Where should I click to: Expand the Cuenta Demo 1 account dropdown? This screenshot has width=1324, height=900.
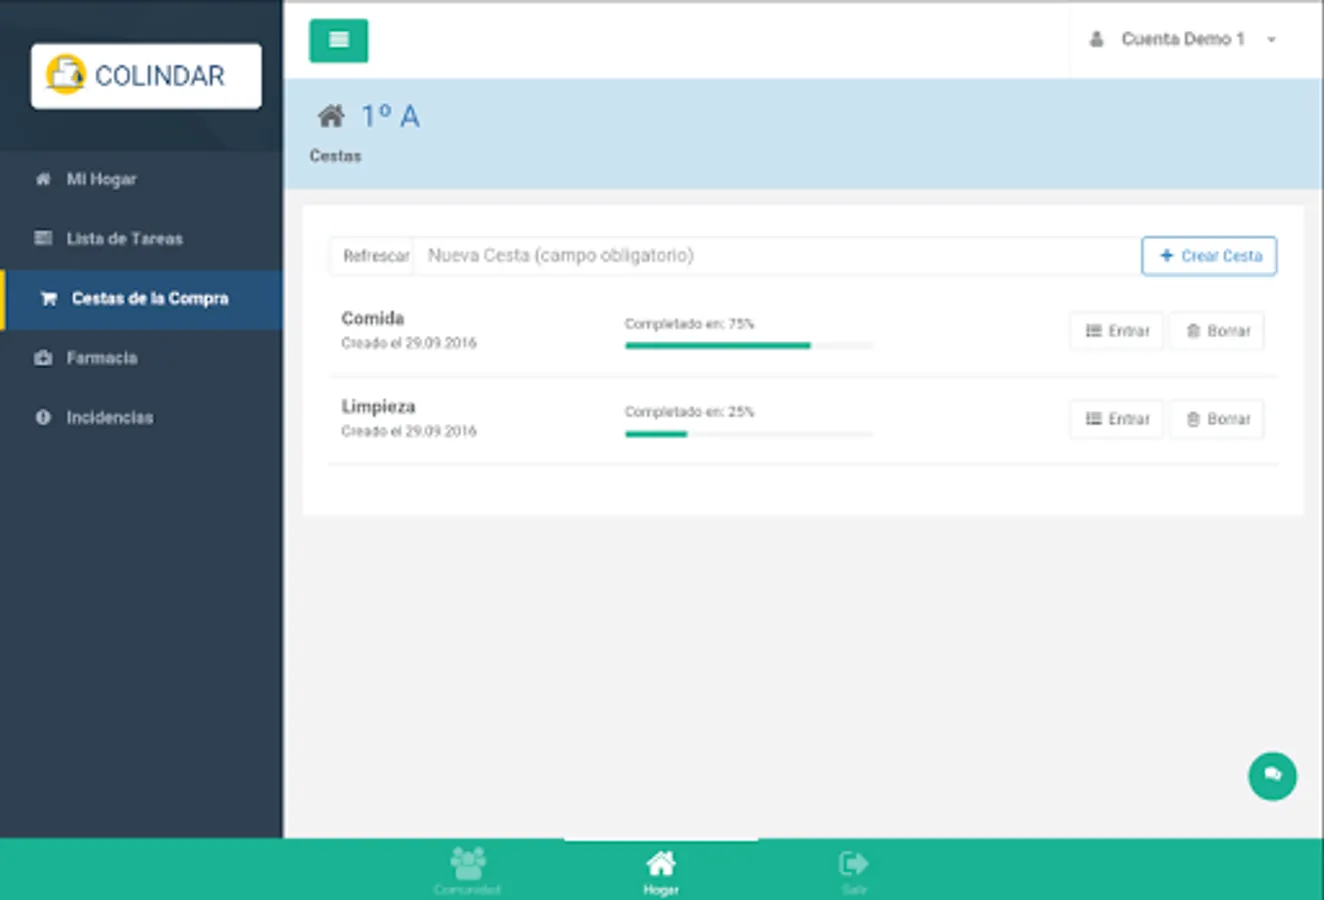[x=1183, y=39]
